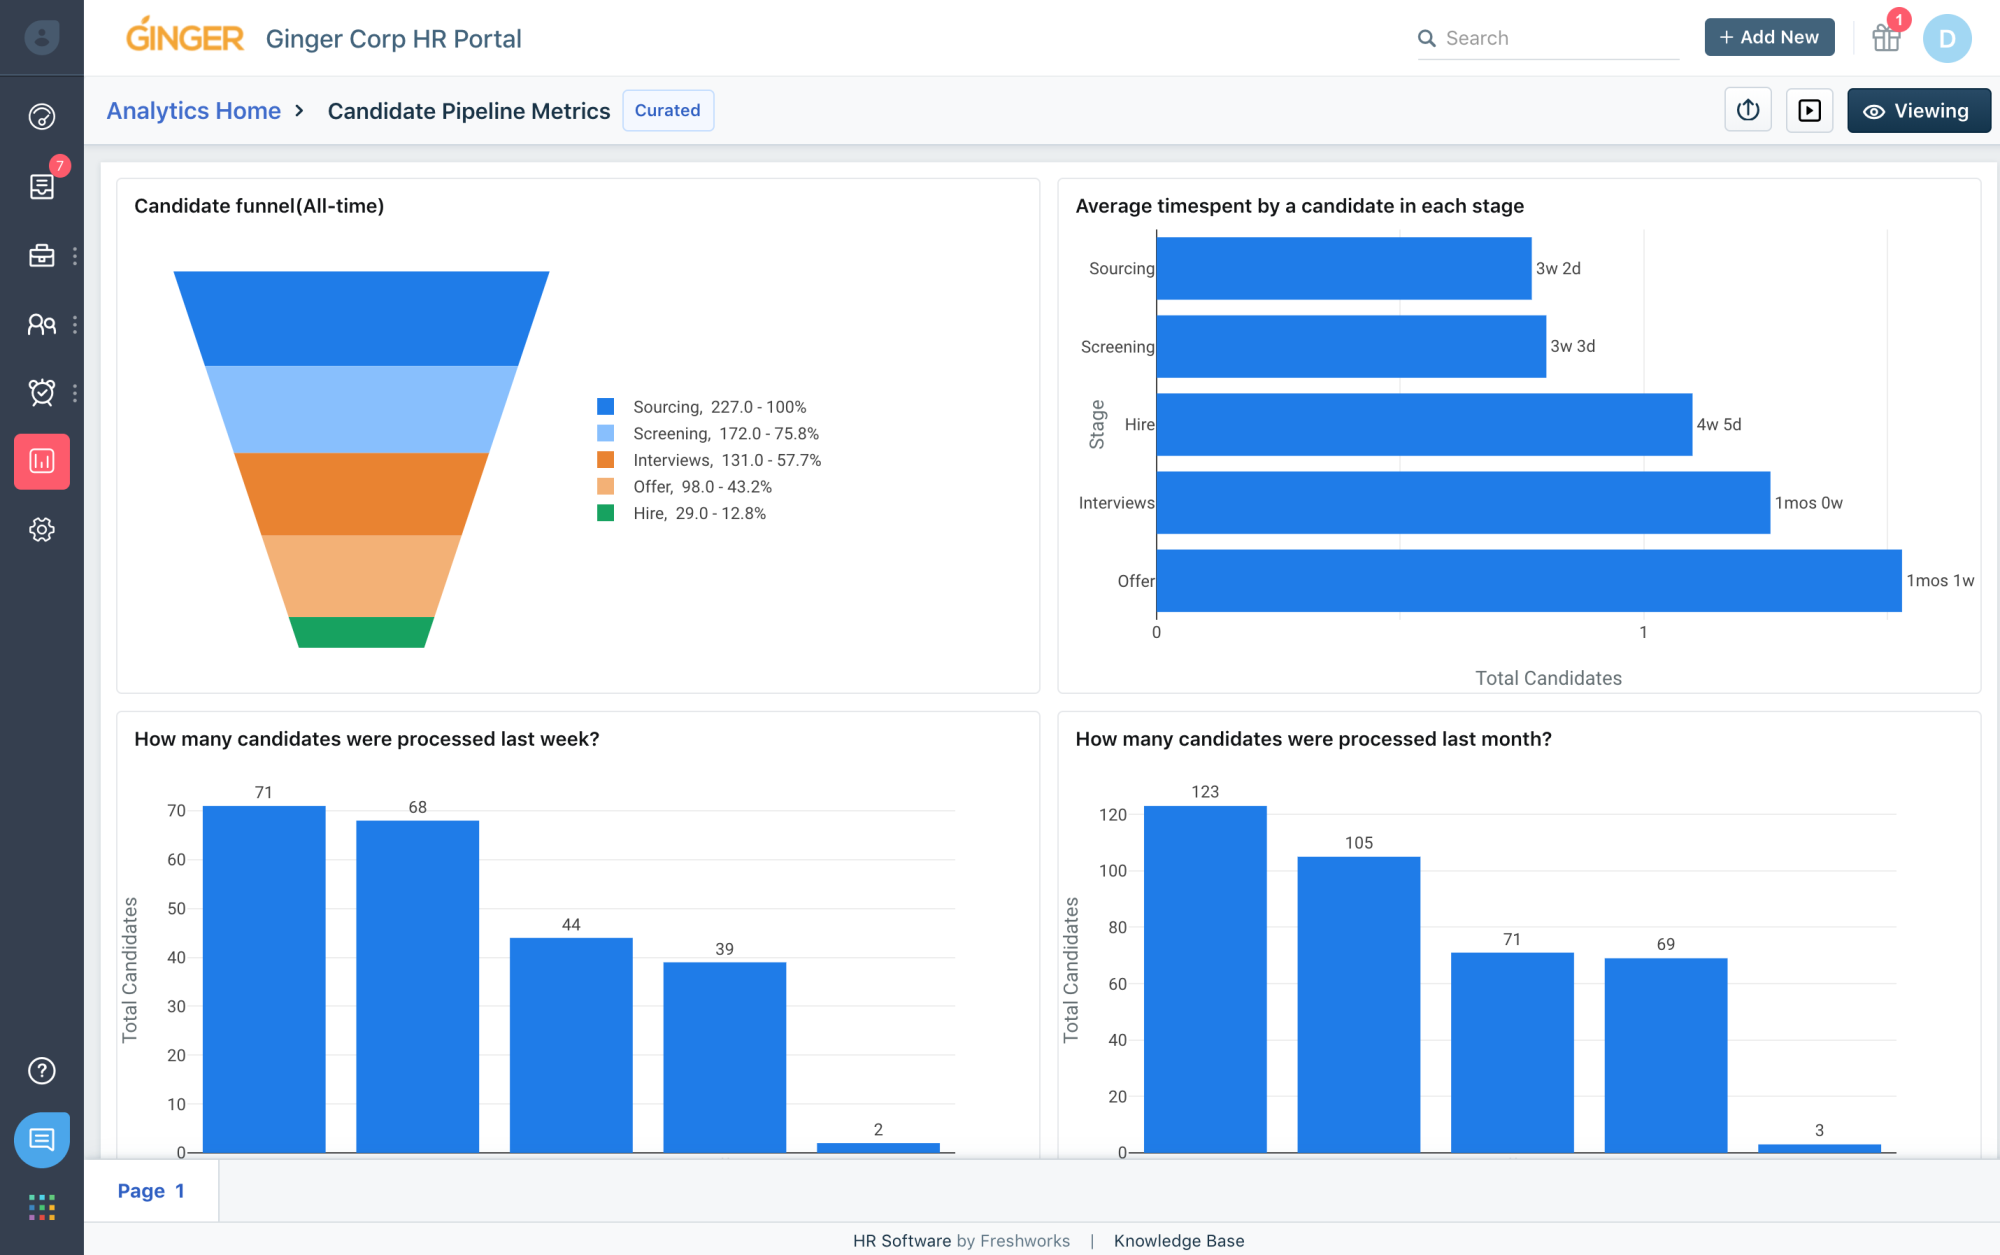Click the green Hire funnel segment
The height and width of the screenshot is (1255, 2000).
point(361,632)
